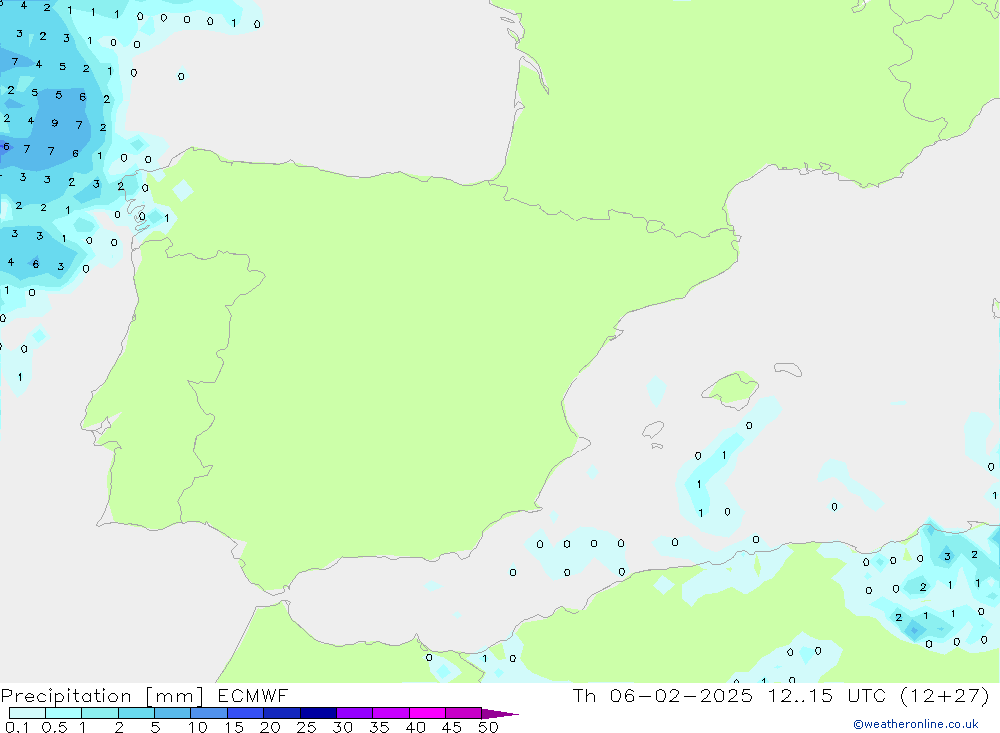1000x733 pixels.
Task: Click the '9' precipitation value in the Atlantic
Action: click(55, 123)
